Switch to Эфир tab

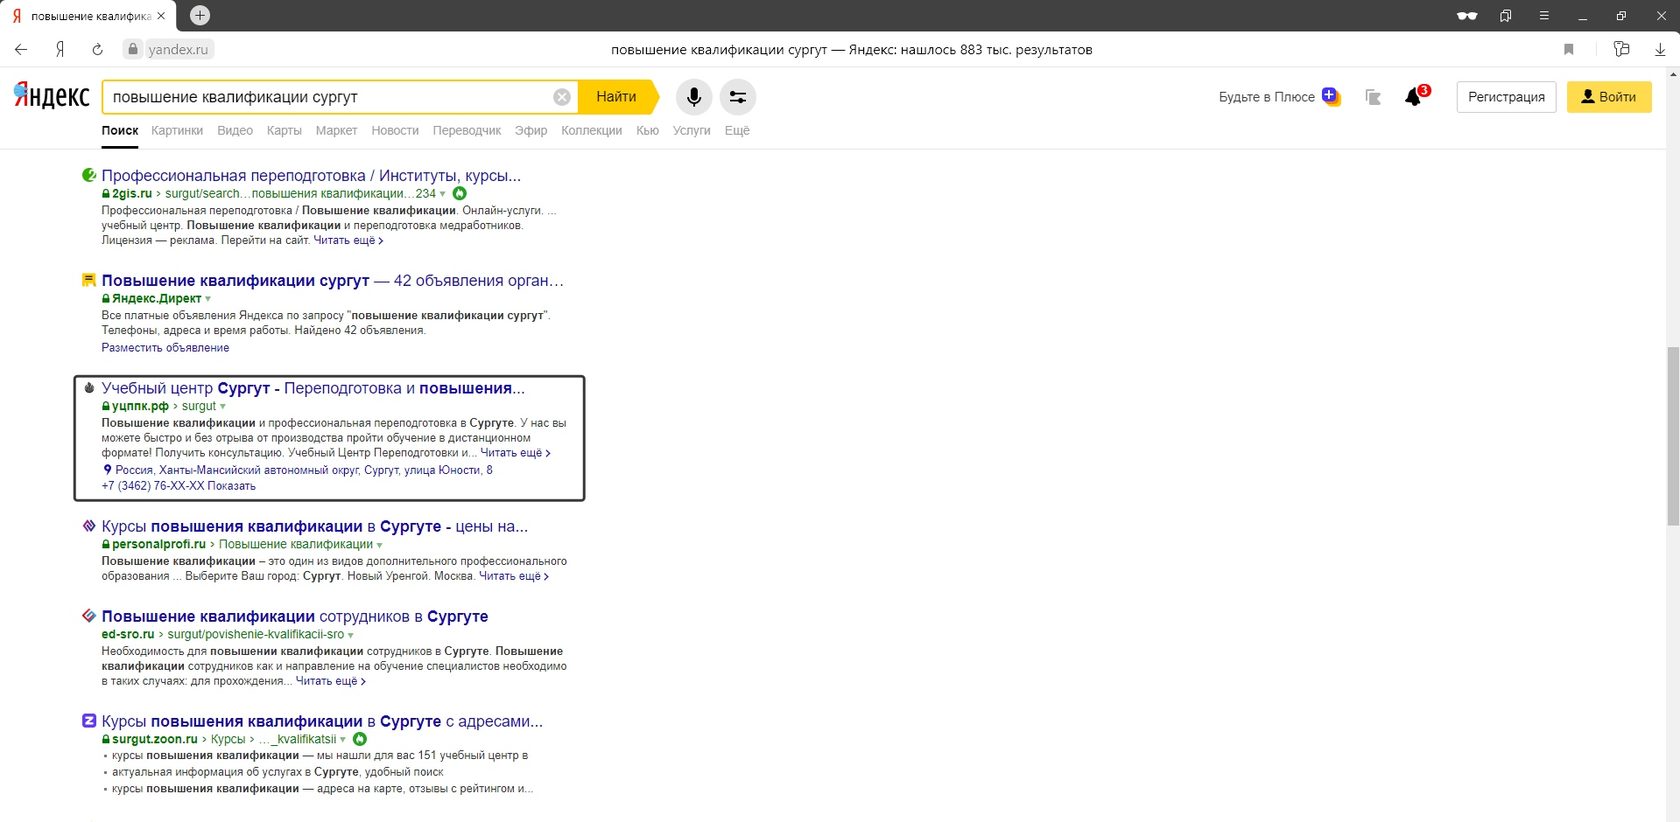(x=531, y=130)
